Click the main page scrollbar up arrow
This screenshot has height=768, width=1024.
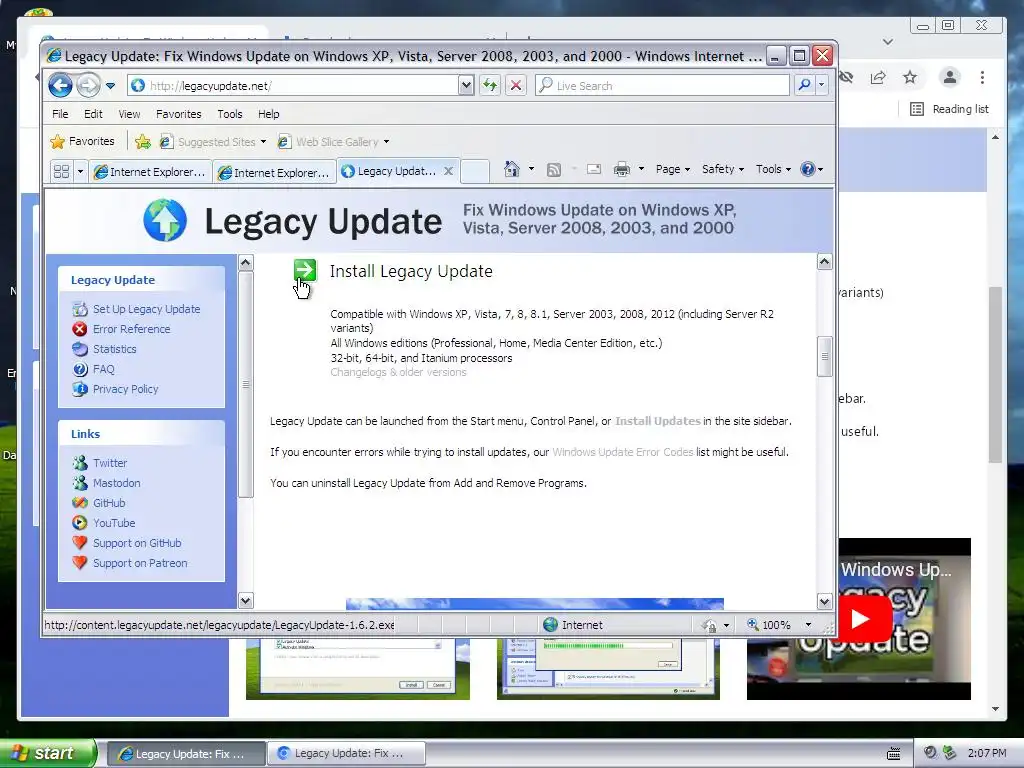click(x=824, y=262)
